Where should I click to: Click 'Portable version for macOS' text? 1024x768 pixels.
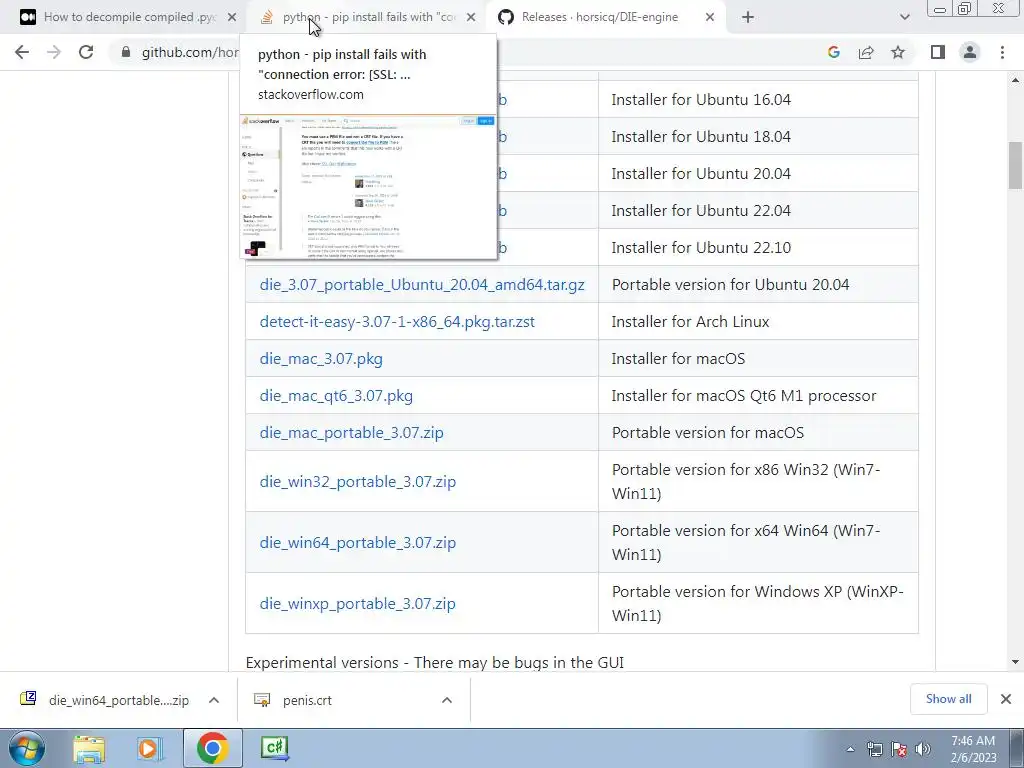(707, 433)
